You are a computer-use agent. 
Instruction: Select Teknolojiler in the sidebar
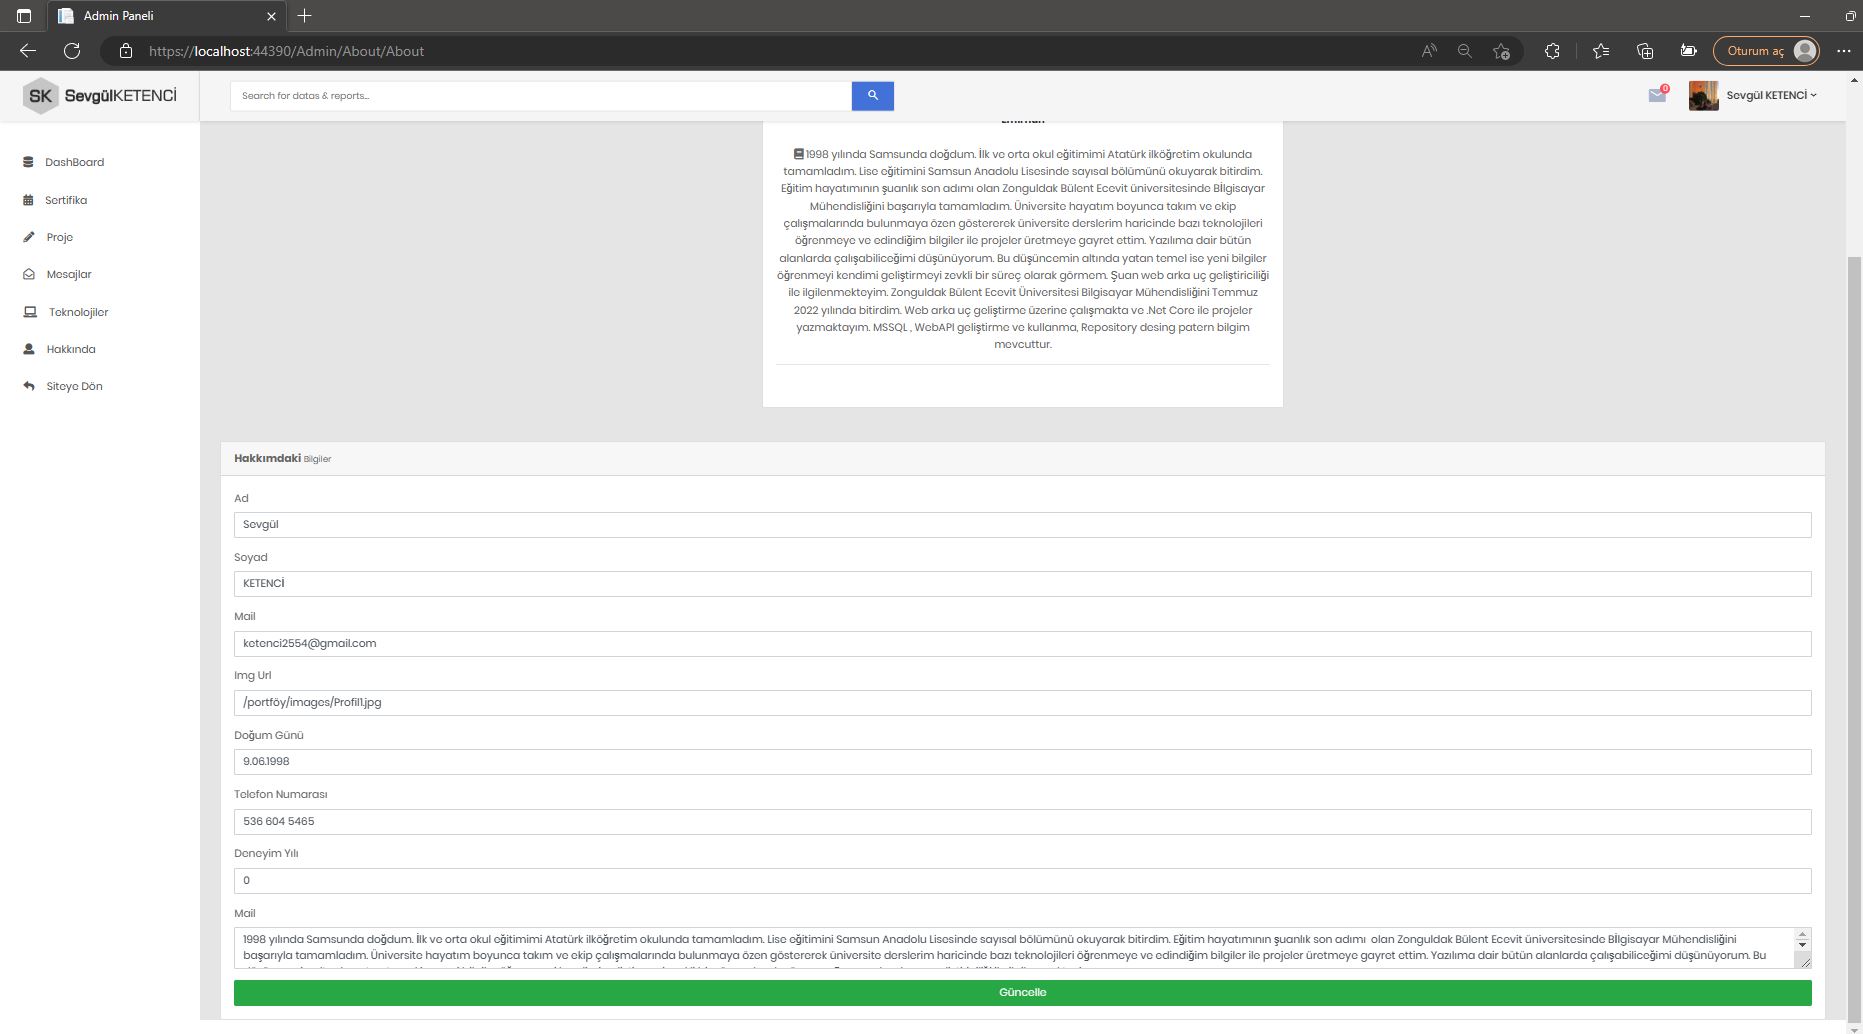(x=78, y=312)
